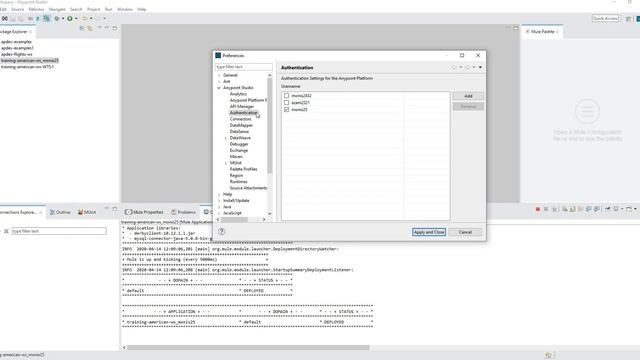Screen dimensions: 640x360
Task: Expand the Install/Update preferences node
Action: point(219,200)
